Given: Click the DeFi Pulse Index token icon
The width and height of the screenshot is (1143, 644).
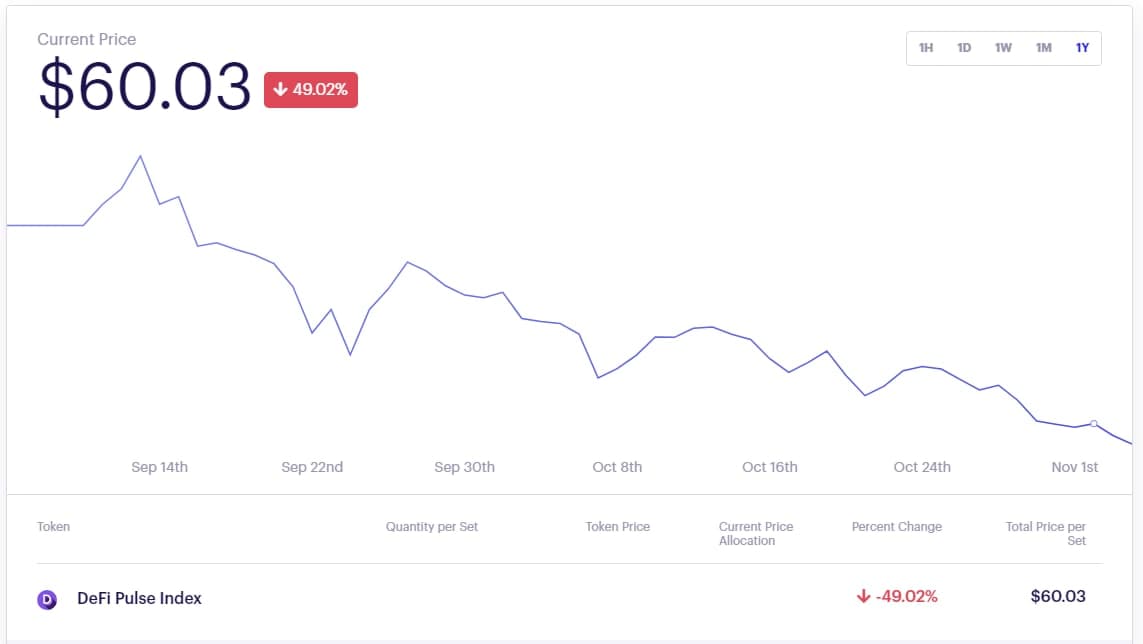Looking at the screenshot, I should [47, 599].
